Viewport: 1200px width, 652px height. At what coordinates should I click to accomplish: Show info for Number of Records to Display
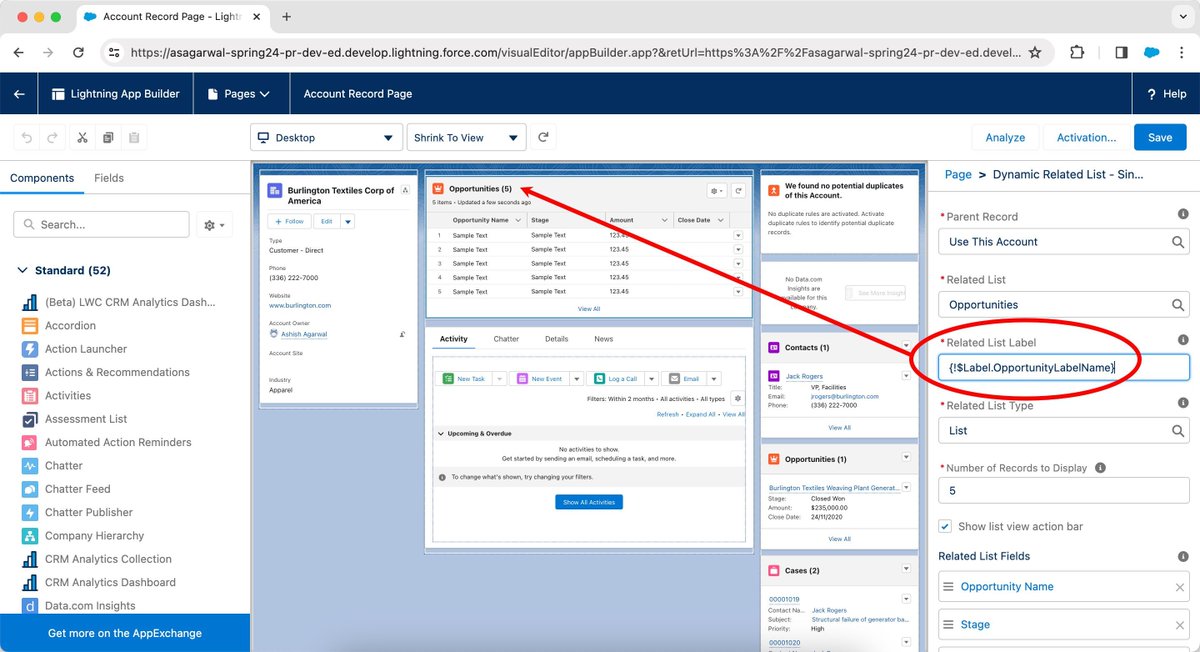[x=1100, y=468]
